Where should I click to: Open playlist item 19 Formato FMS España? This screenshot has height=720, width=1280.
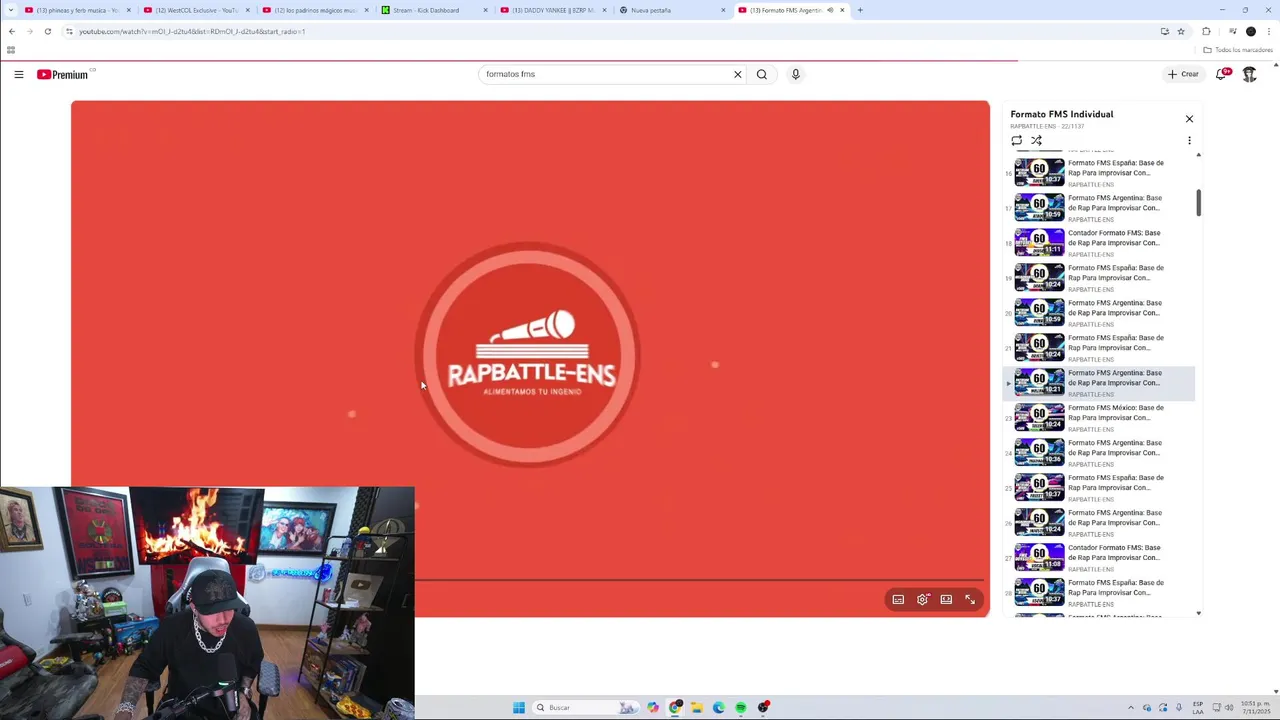coord(1100,278)
